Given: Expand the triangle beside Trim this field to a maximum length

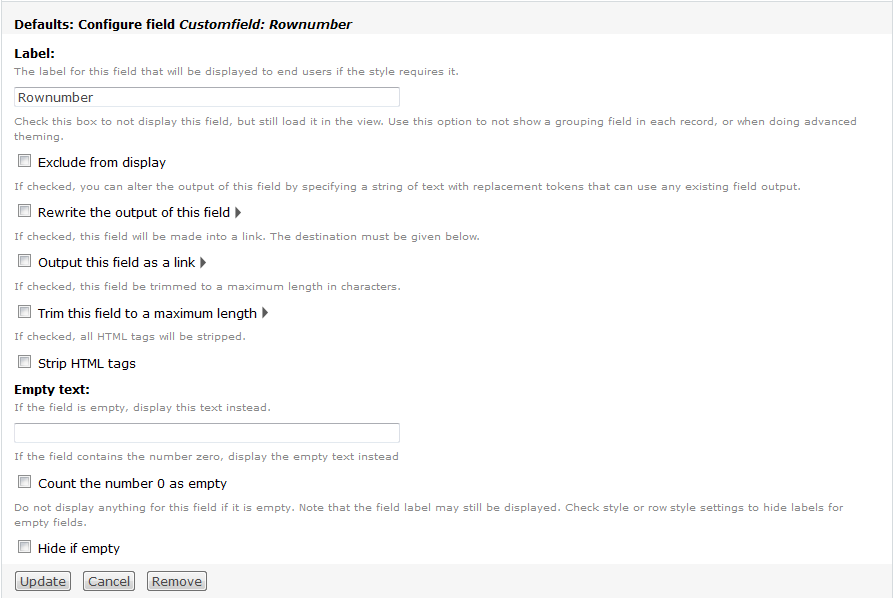Looking at the screenshot, I should [x=265, y=313].
